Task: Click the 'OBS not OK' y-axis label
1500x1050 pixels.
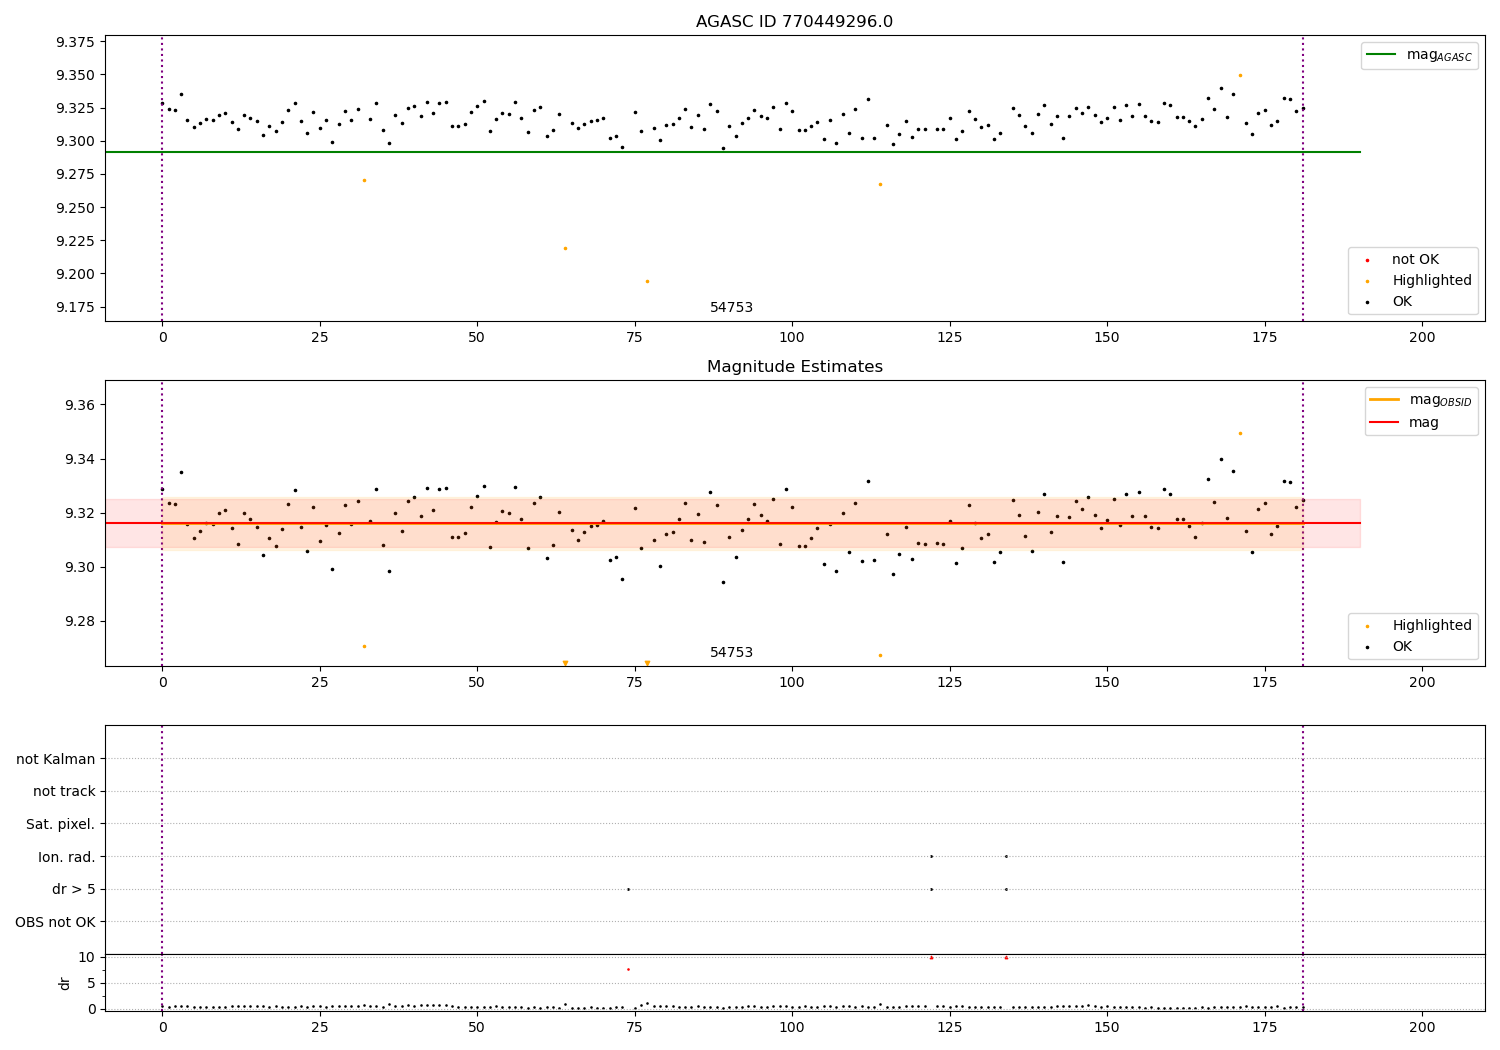Action: tap(56, 923)
